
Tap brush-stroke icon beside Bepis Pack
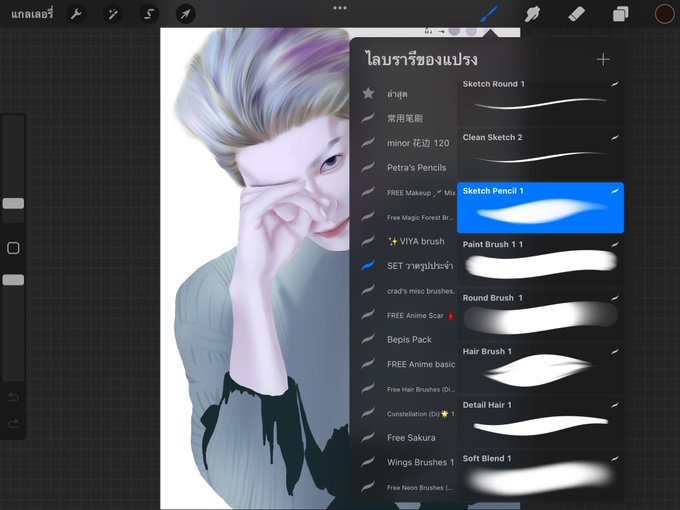368,339
